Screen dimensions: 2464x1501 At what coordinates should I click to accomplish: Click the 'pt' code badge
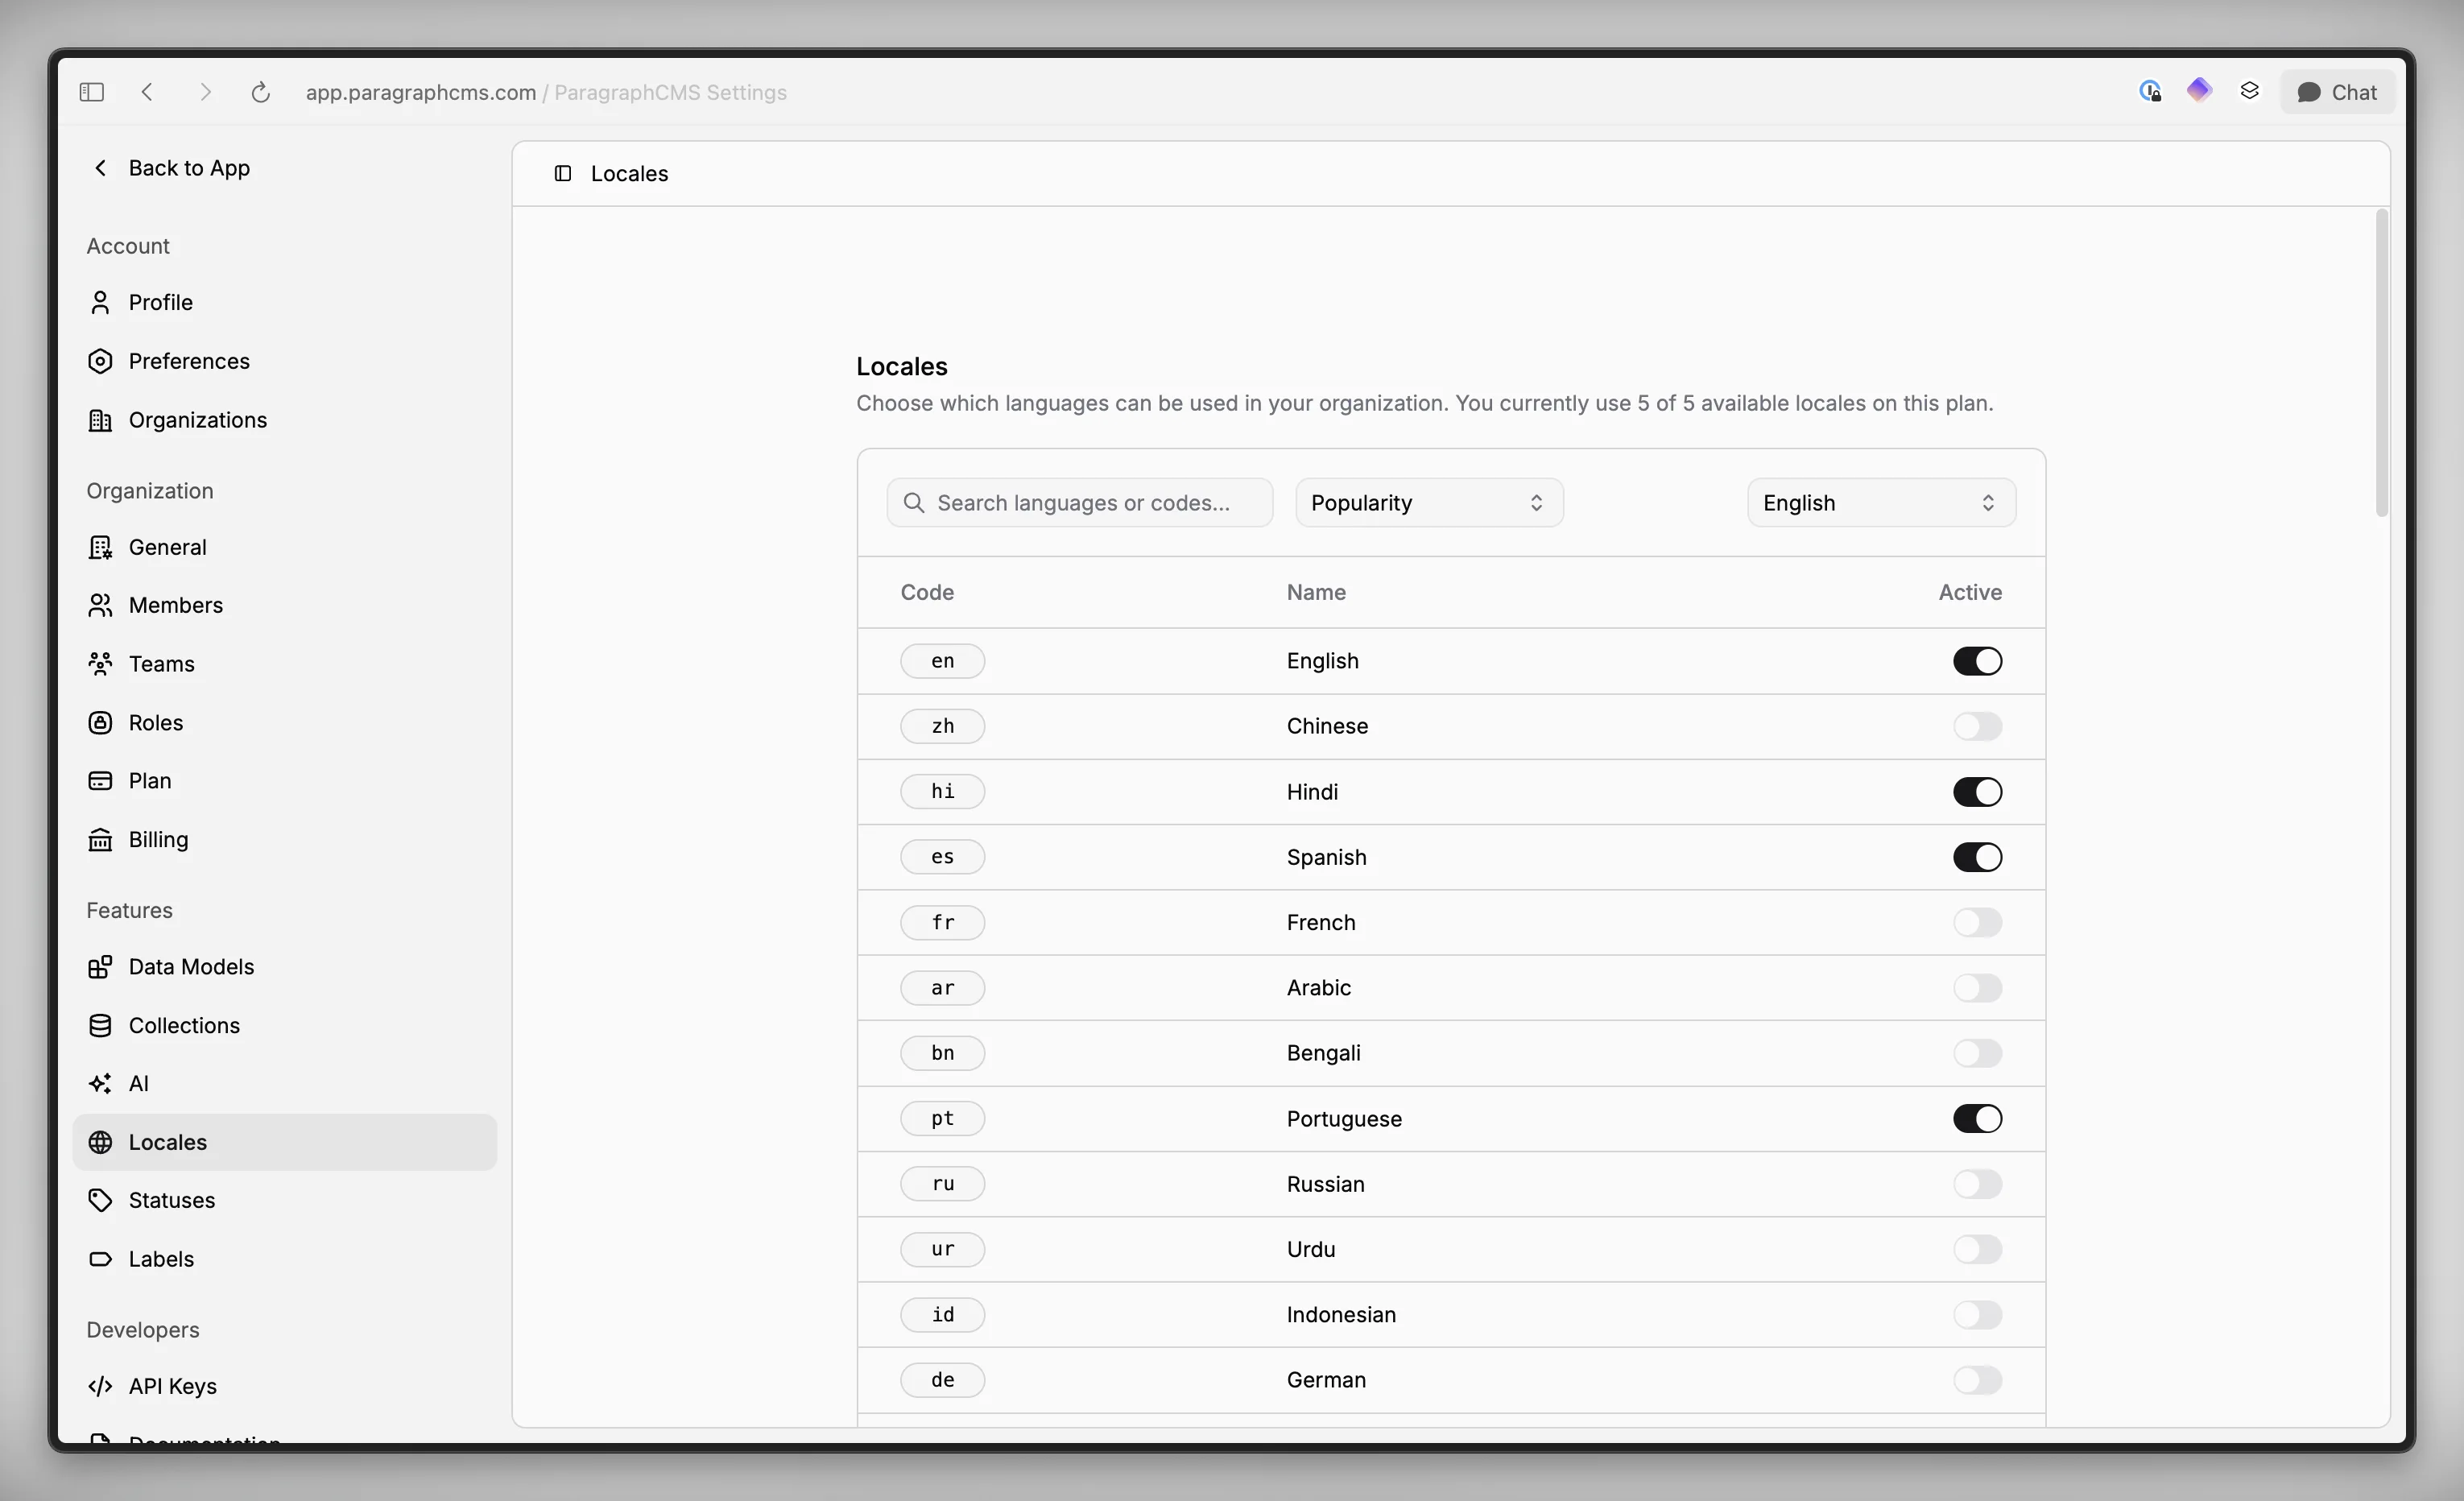(x=942, y=1119)
